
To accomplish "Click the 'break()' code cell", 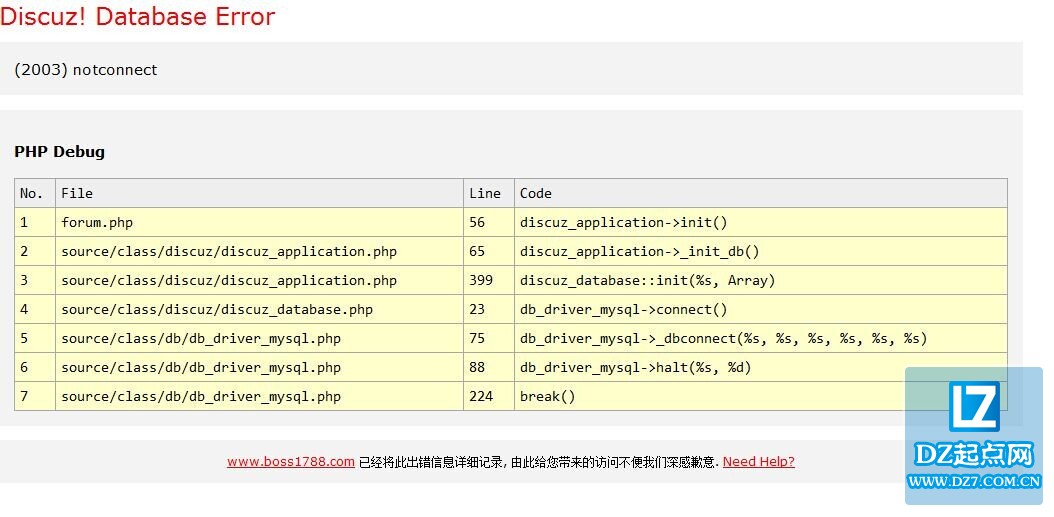I will [x=761, y=396].
